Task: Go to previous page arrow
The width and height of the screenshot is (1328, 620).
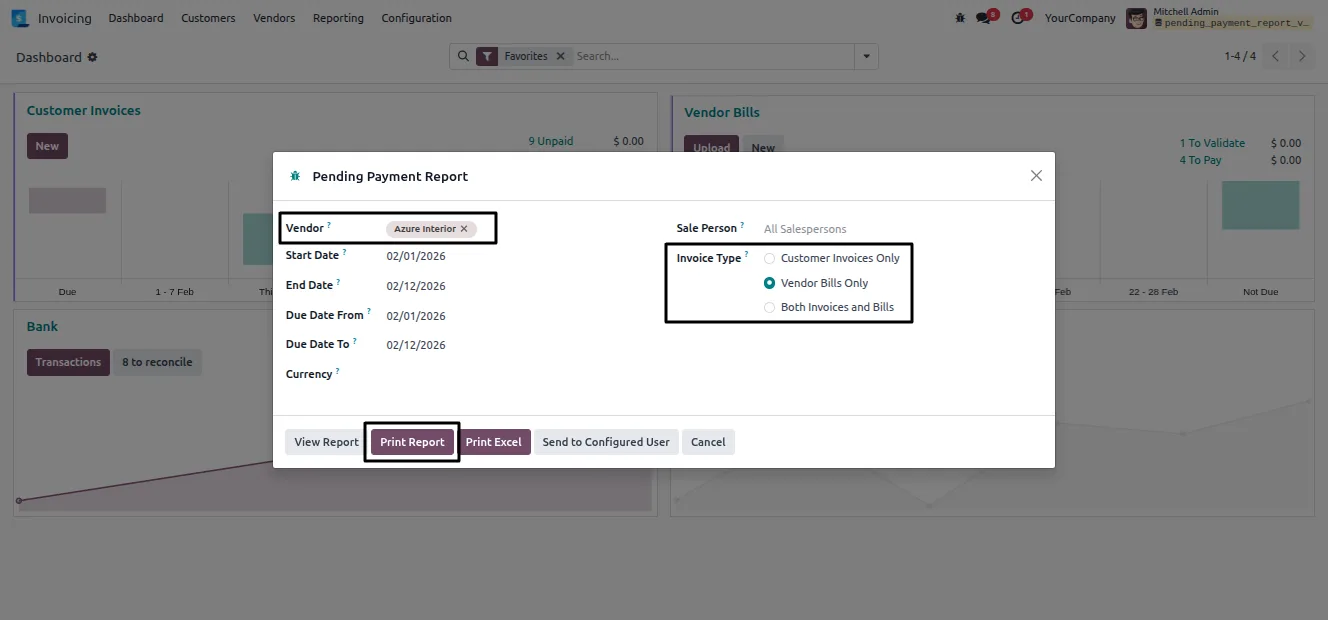Action: 1276,57
